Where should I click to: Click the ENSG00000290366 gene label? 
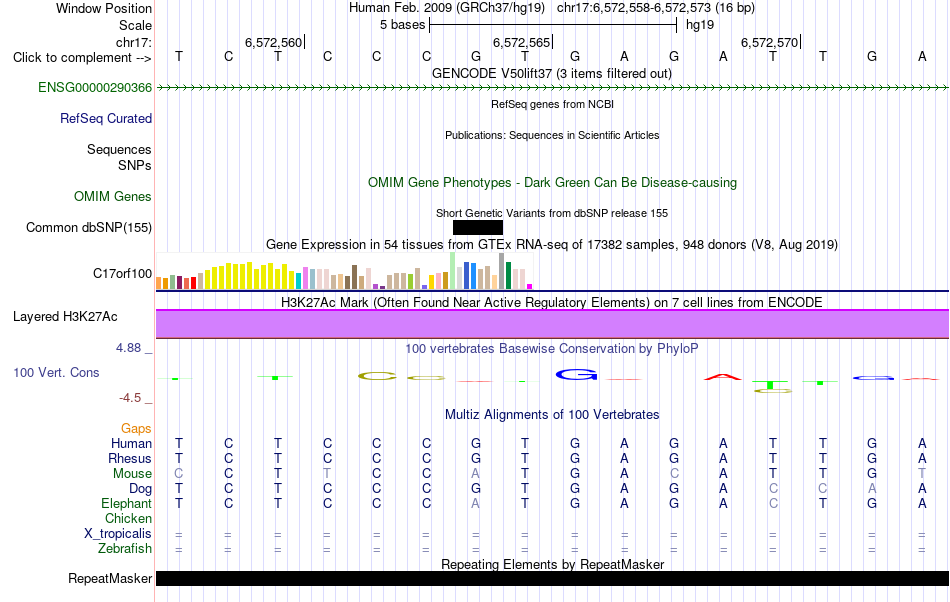click(95, 88)
